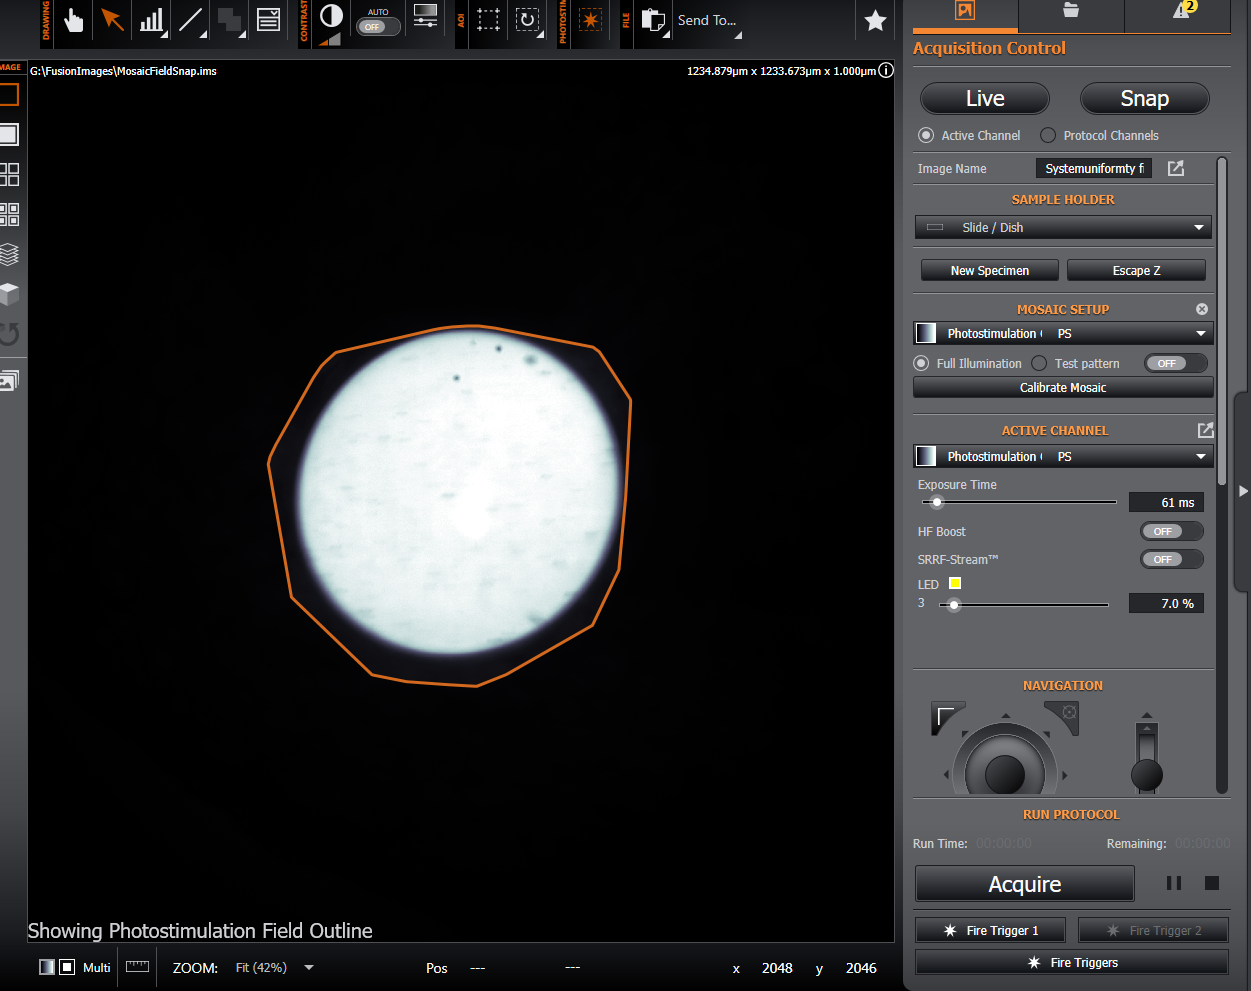The height and width of the screenshot is (991, 1251).
Task: Click the rectangular AOI selection icon
Action: pos(488,20)
